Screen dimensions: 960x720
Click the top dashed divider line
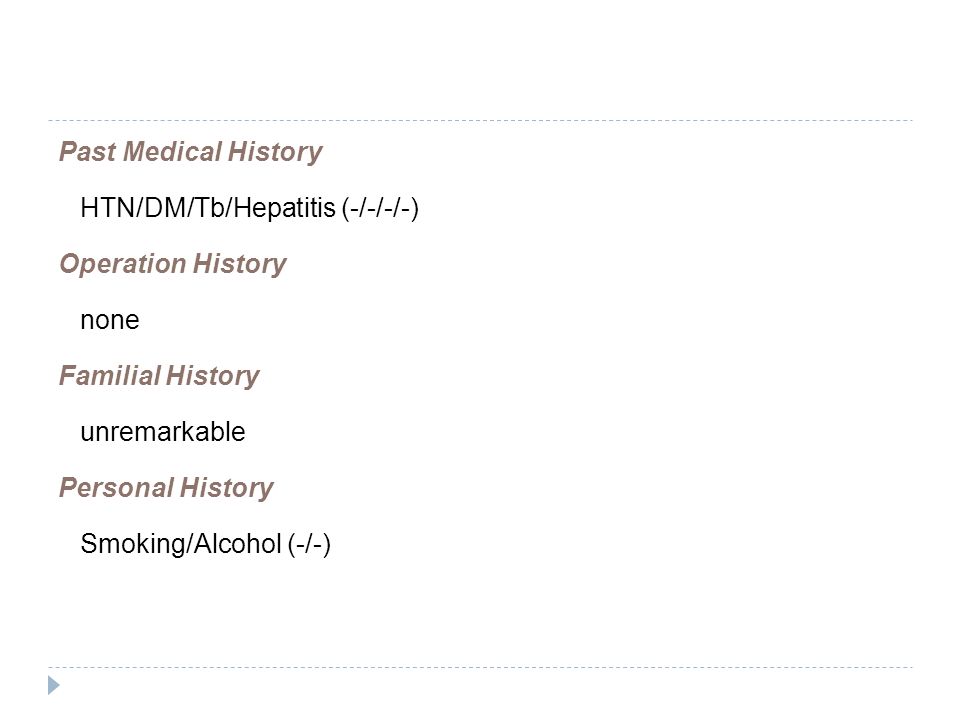[480, 121]
